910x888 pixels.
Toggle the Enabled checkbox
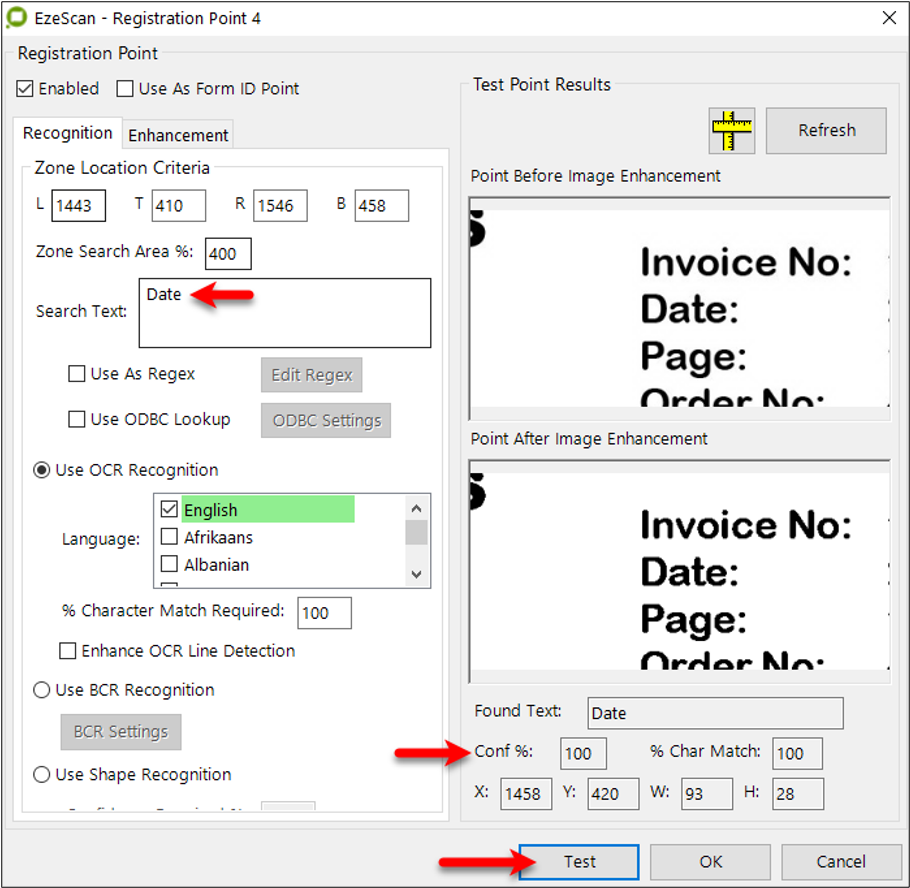[x=26, y=89]
